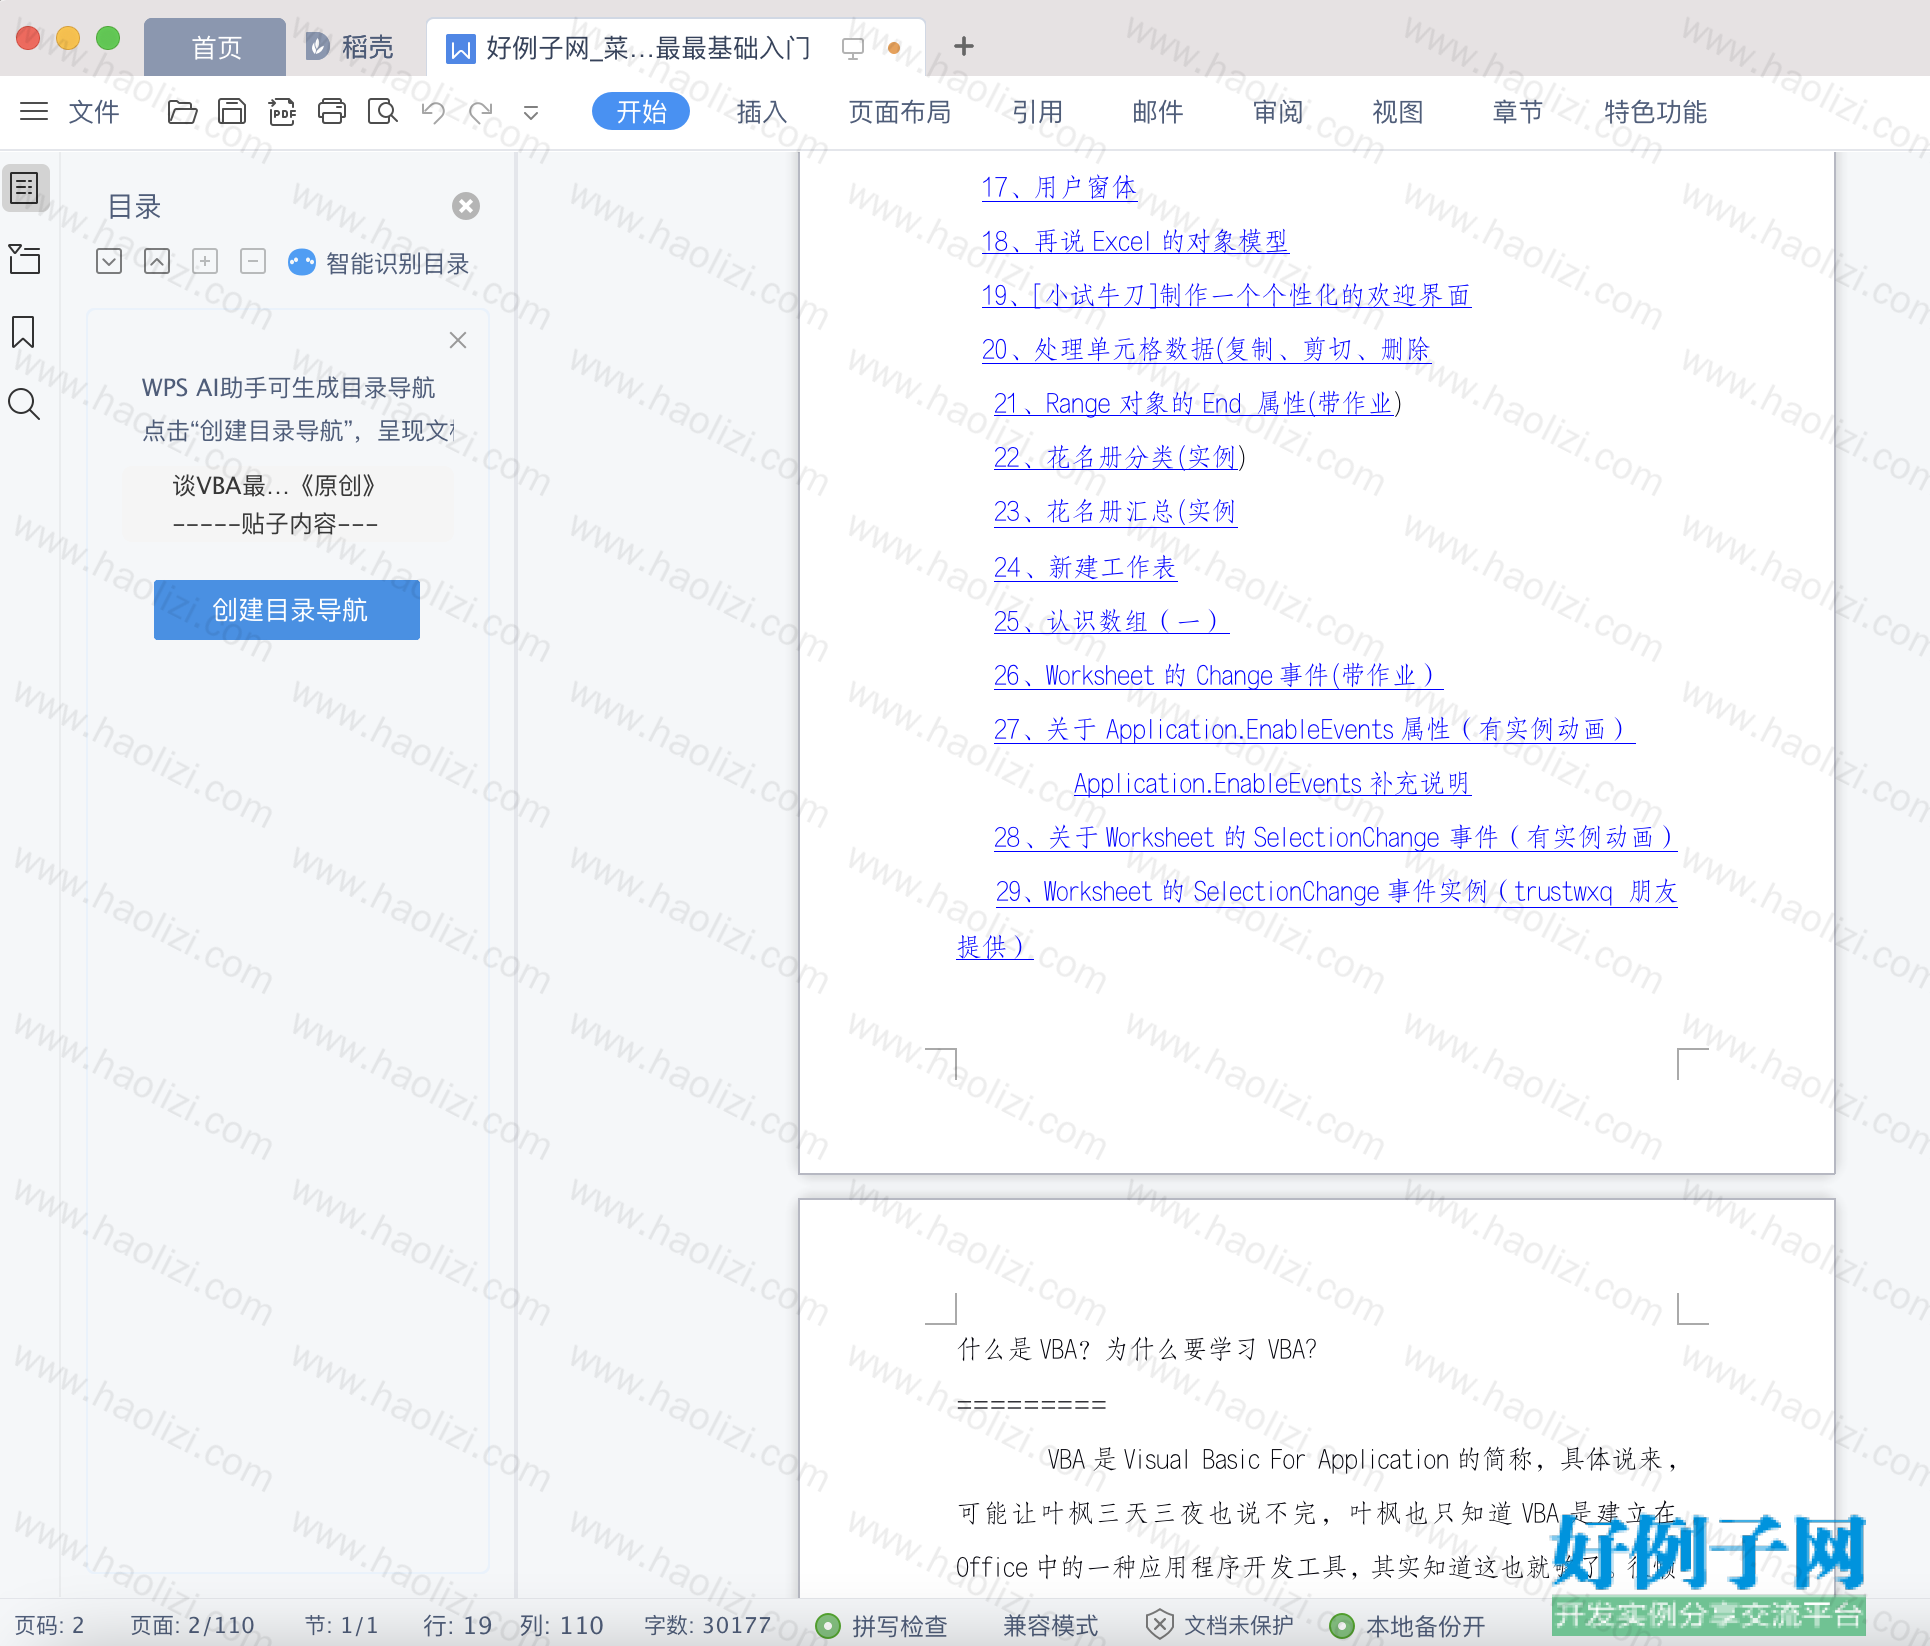Collapse all outline levels in 目录 panel

click(157, 261)
